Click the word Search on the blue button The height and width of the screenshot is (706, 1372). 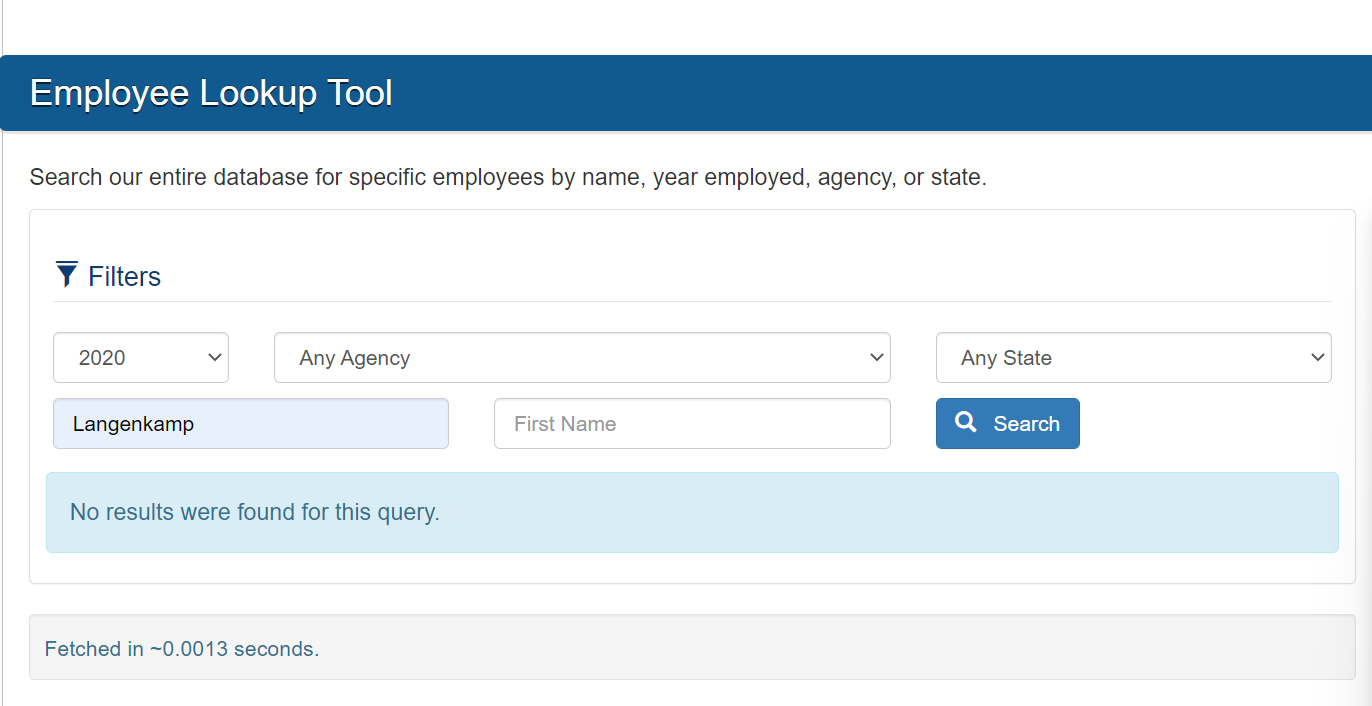pos(1027,424)
